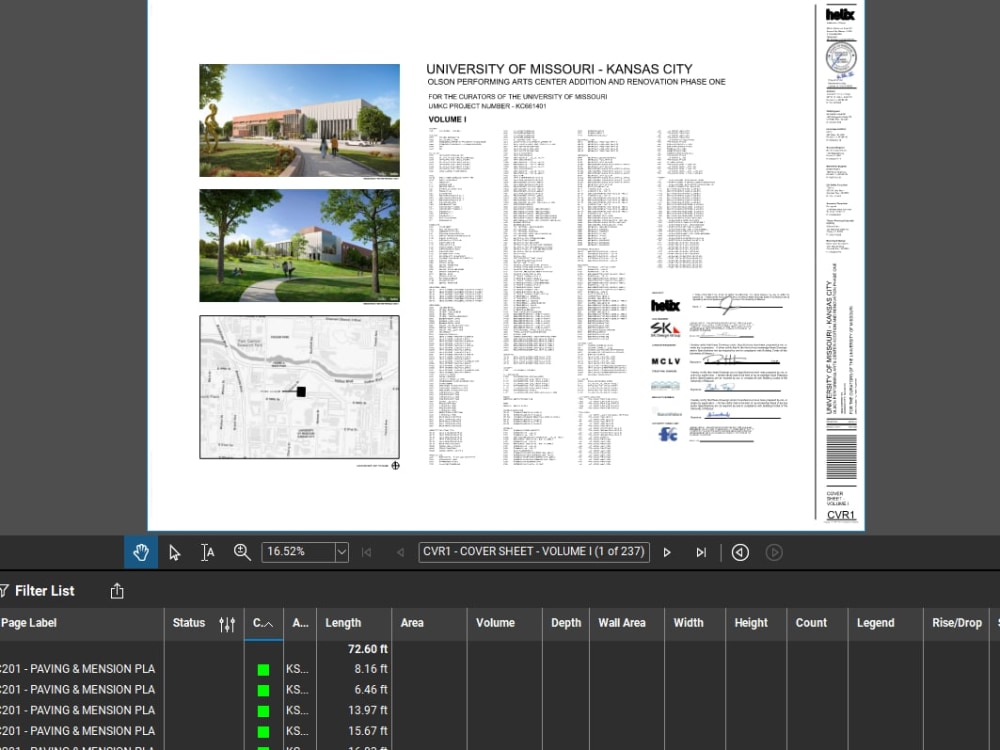1000x750 pixels.
Task: Click the export markups share icon
Action: coord(117,591)
